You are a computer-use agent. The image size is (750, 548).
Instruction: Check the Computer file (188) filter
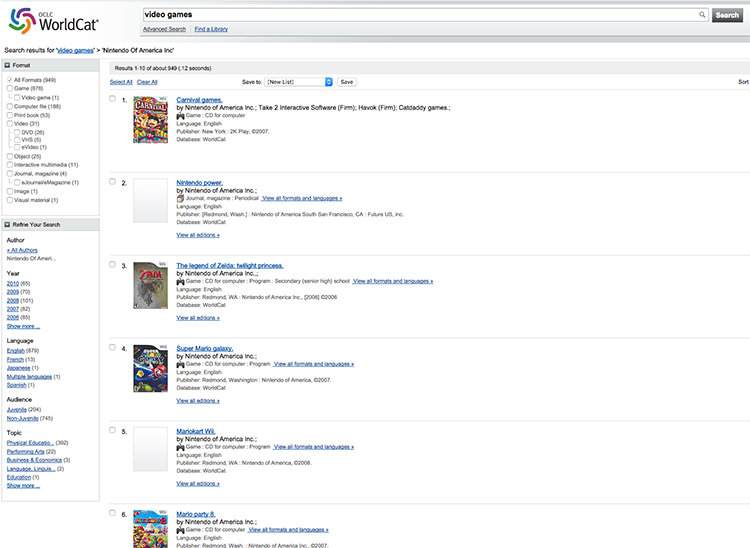[10, 106]
